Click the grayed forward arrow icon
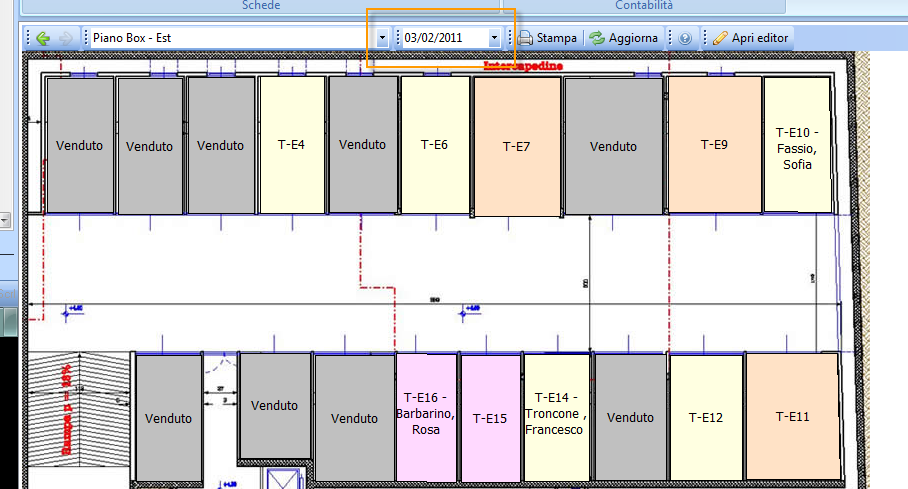 pos(66,38)
